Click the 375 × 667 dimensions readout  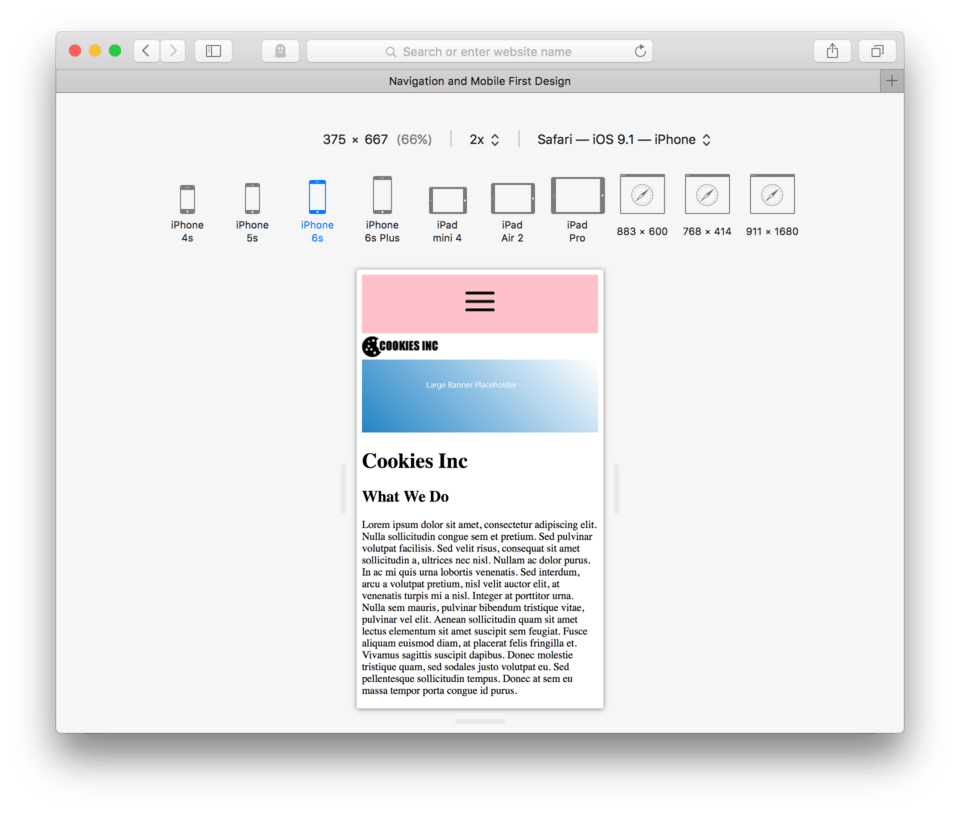point(355,140)
